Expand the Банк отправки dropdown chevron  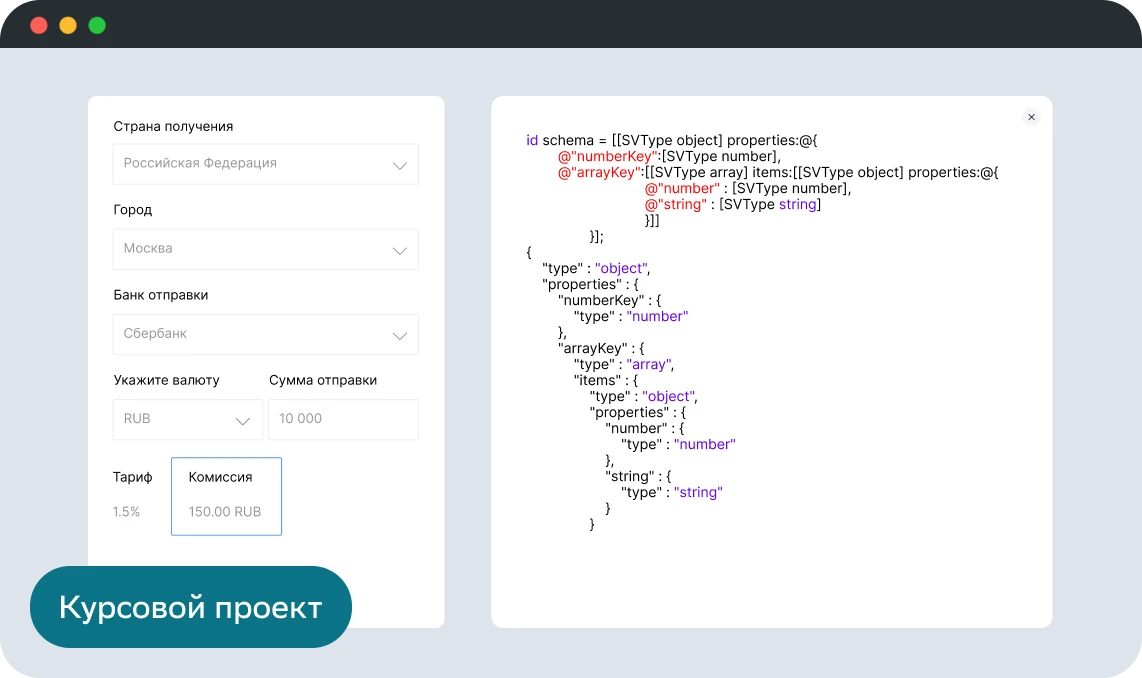point(399,335)
